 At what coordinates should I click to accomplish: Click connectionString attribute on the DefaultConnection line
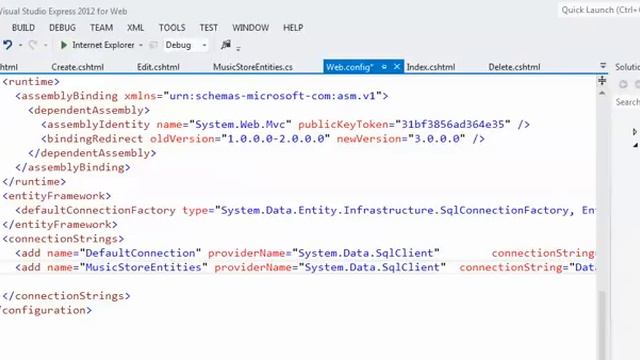point(543,253)
